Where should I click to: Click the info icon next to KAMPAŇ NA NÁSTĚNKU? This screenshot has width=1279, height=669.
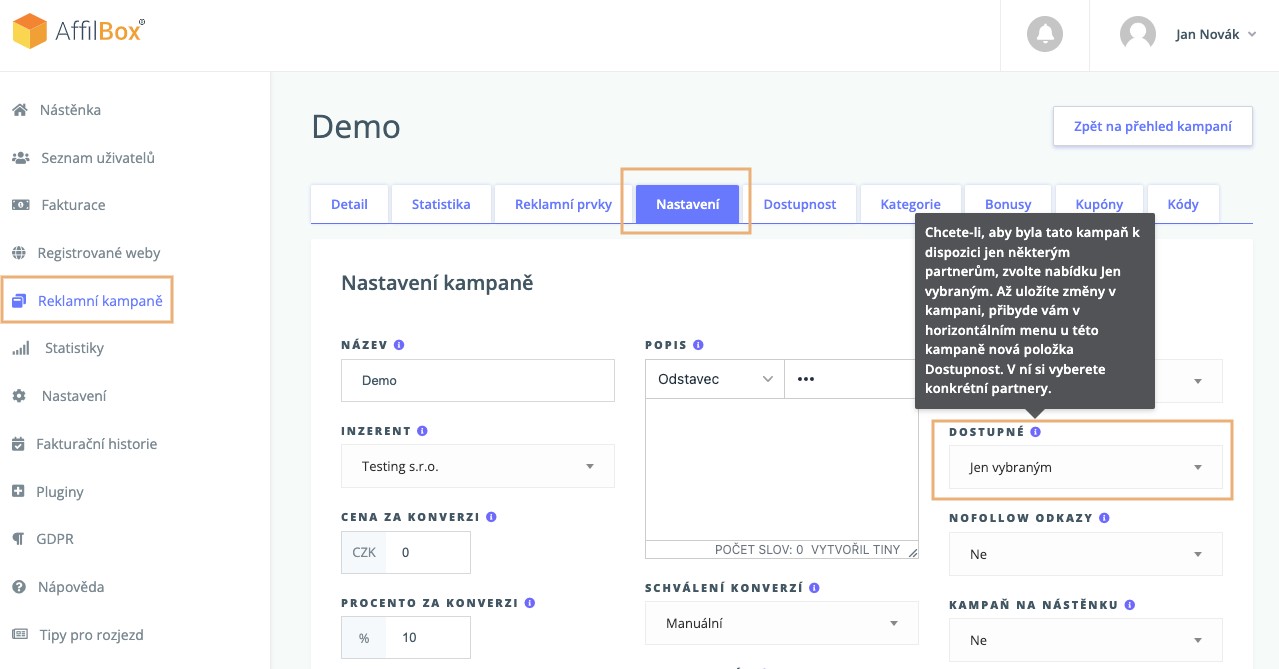pos(1129,605)
